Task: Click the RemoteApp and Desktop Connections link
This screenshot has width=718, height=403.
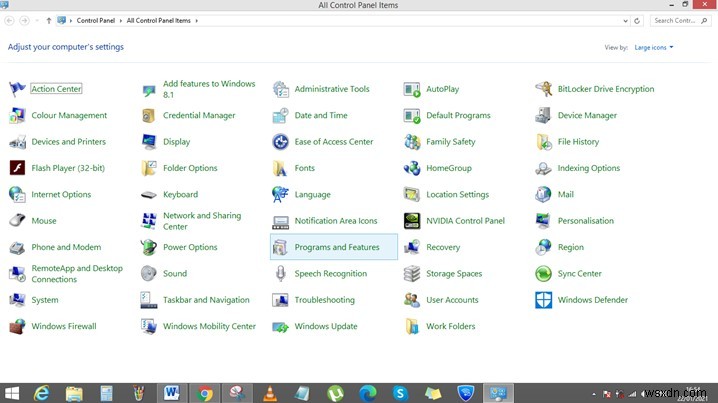Action: (77, 273)
